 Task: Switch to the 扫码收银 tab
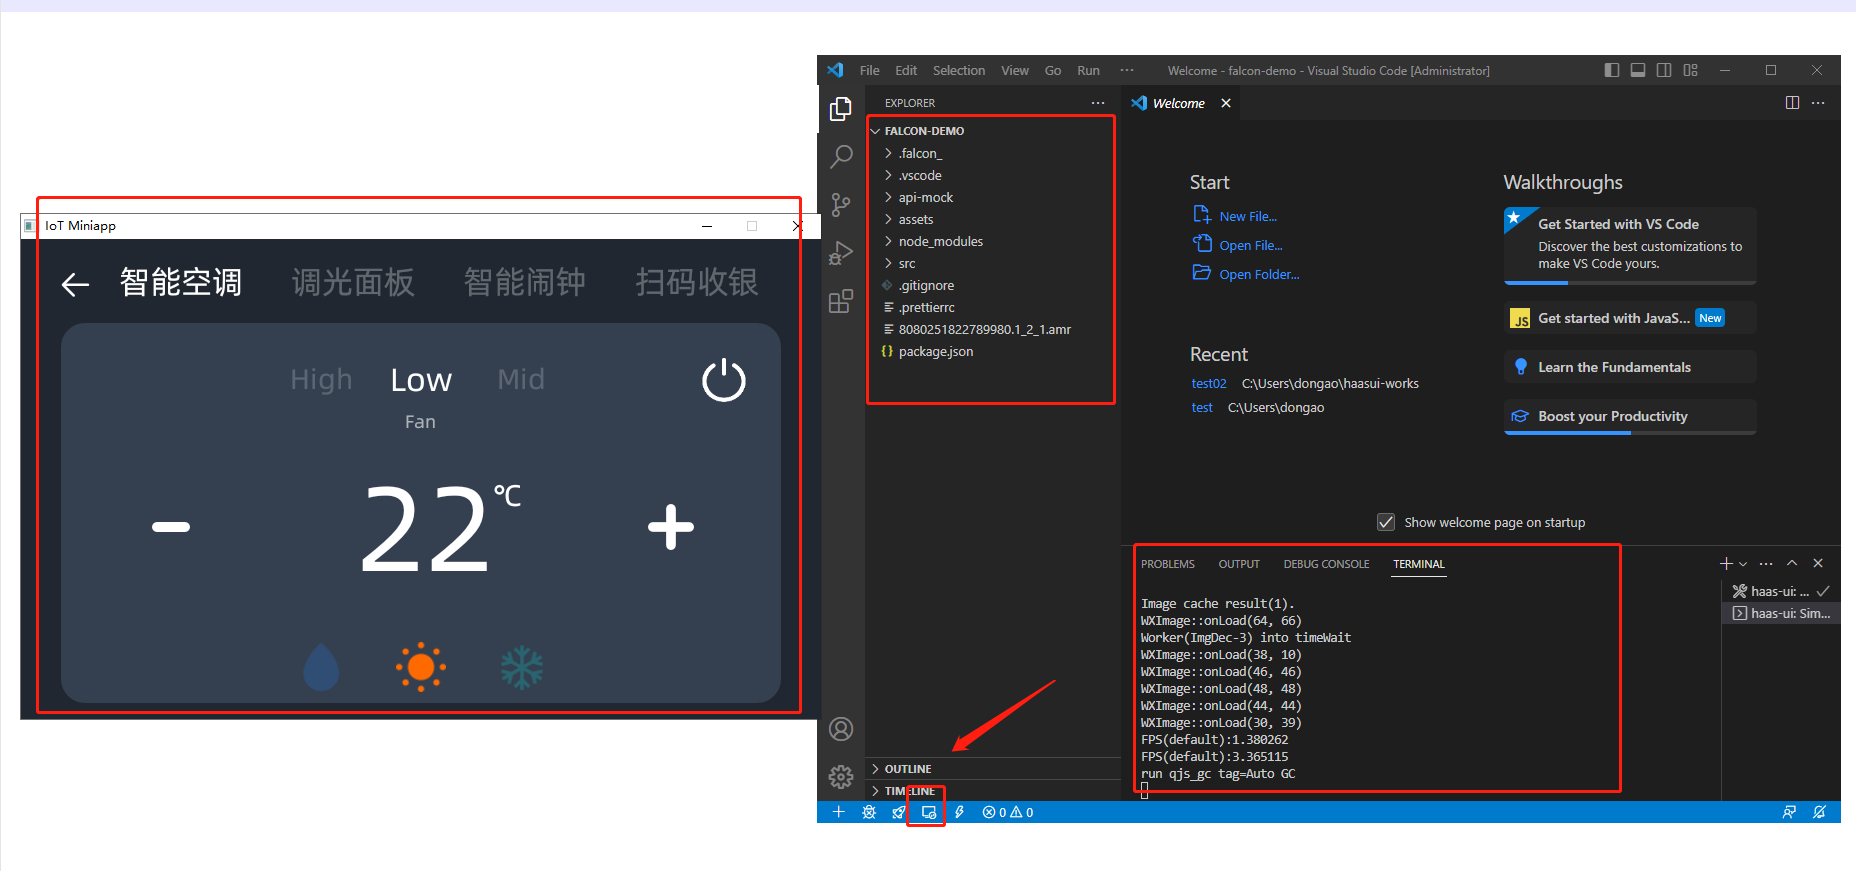pyautogui.click(x=697, y=282)
